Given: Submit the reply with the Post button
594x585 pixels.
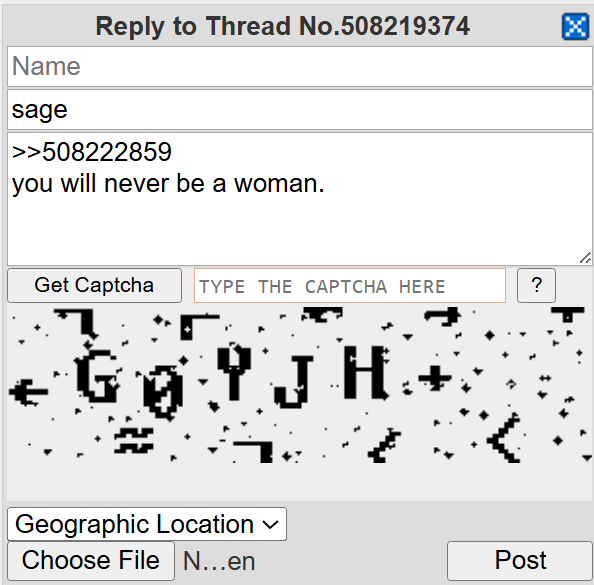Looking at the screenshot, I should (x=520, y=560).
